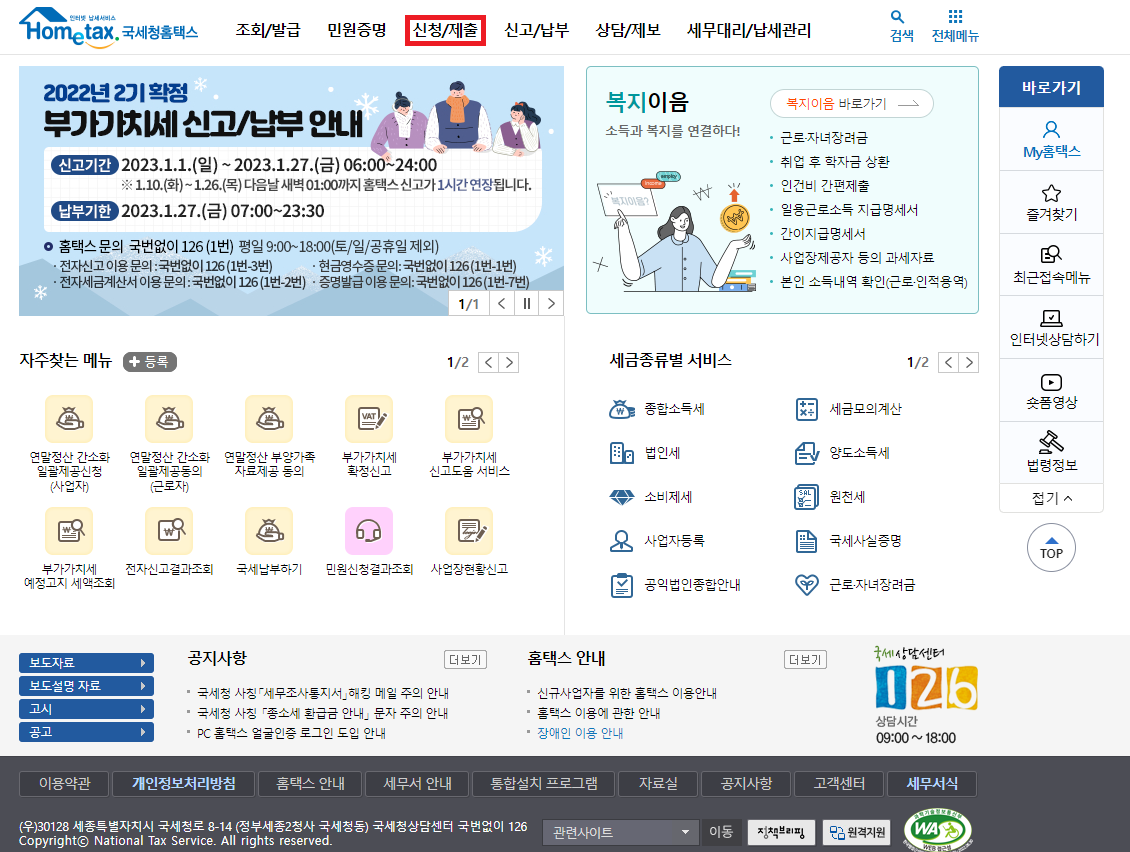Go to previous 세금종류별 서비스 page
Screen dimensions: 1130x852
(948, 363)
